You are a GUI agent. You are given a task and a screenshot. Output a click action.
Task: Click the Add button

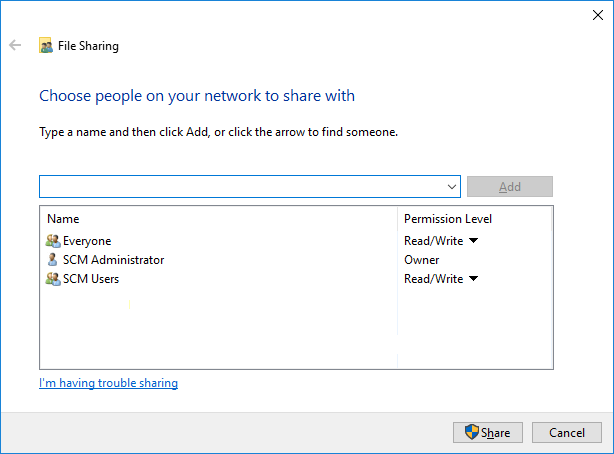point(509,187)
